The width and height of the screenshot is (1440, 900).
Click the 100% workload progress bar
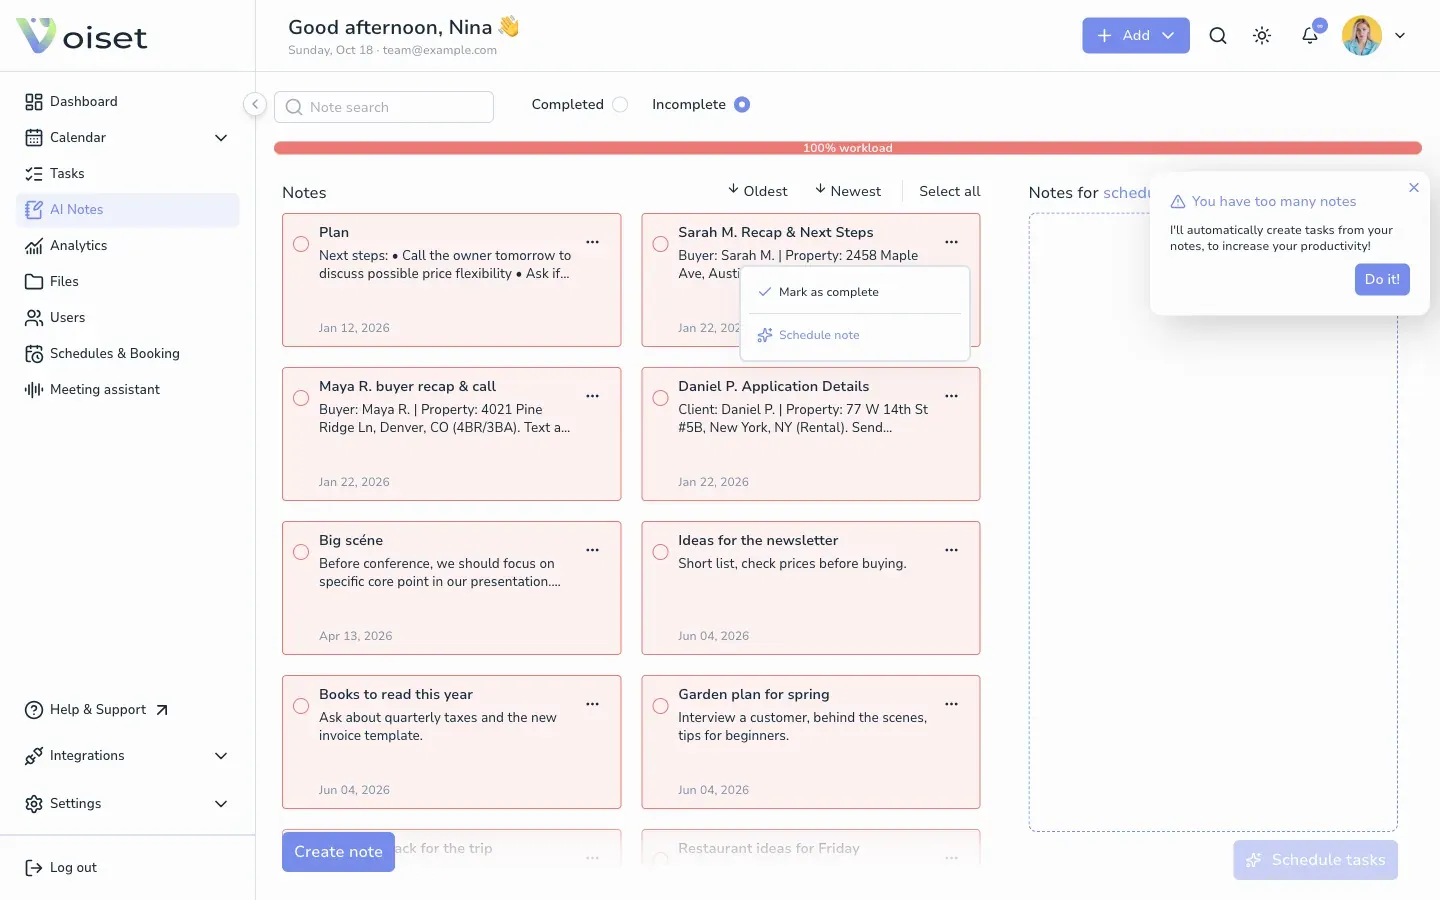click(x=848, y=148)
